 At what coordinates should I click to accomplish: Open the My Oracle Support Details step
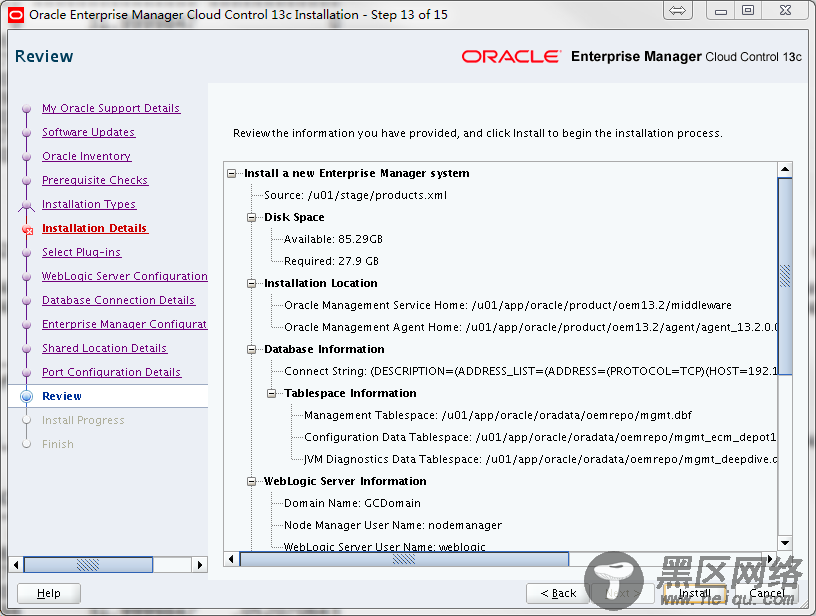(111, 108)
